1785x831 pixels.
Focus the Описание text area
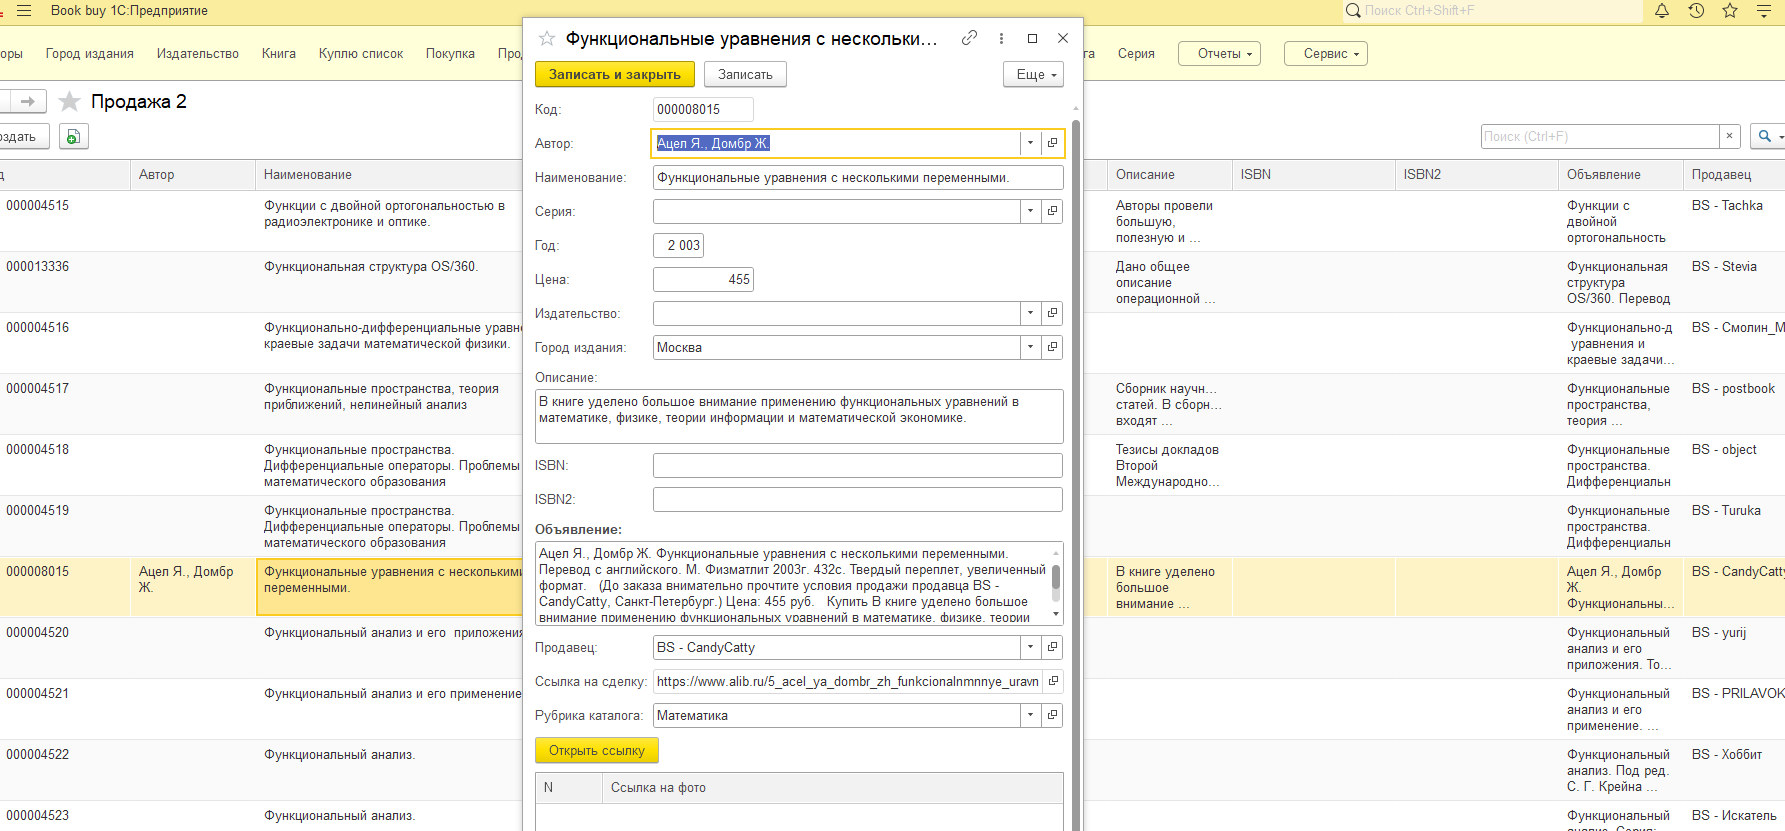pos(799,416)
